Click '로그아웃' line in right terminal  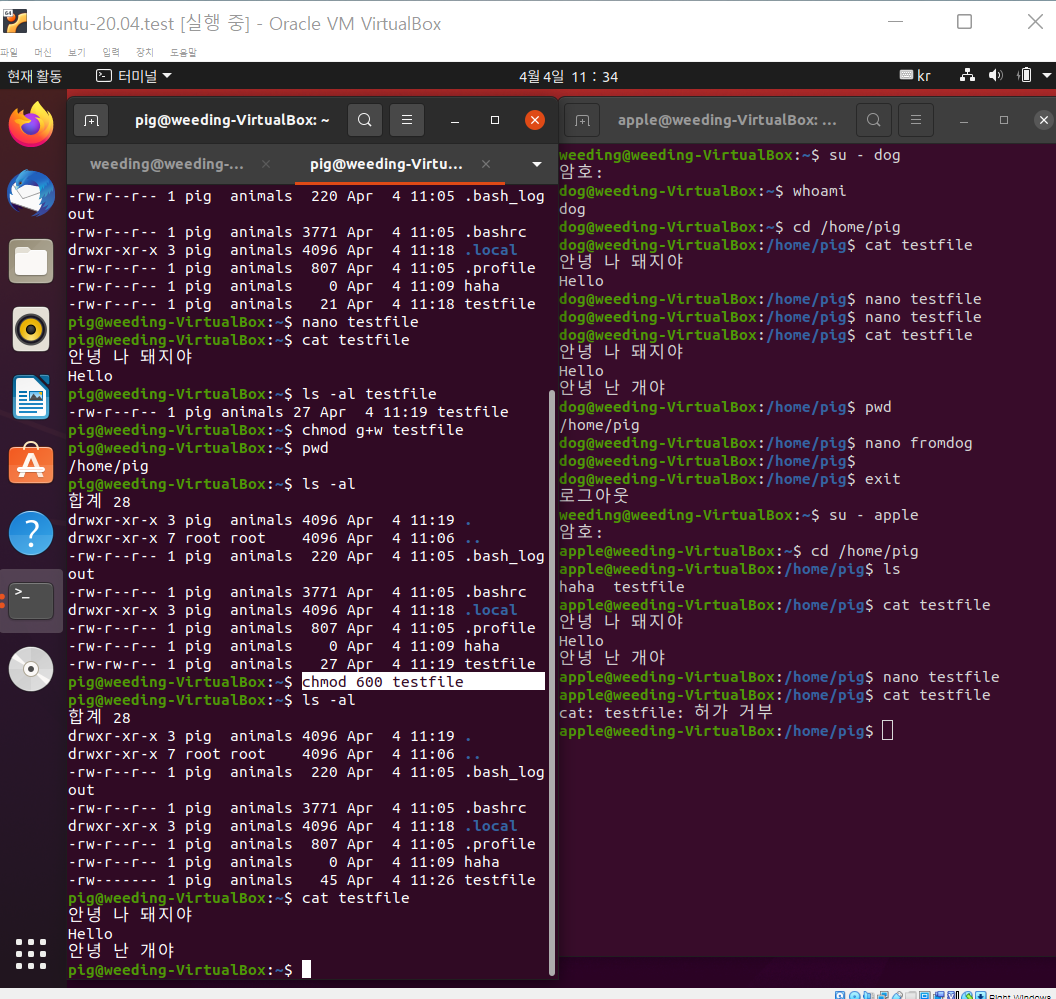coord(593,496)
